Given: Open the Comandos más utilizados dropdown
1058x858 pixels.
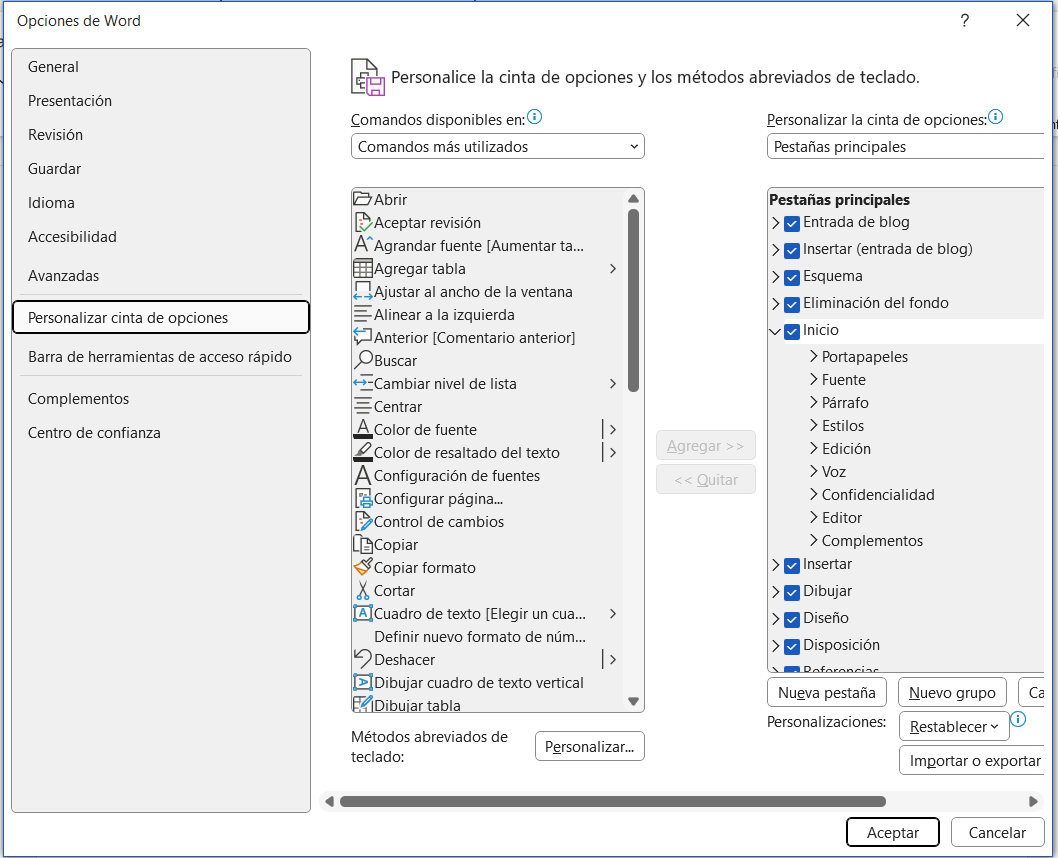Looking at the screenshot, I should pyautogui.click(x=497, y=147).
